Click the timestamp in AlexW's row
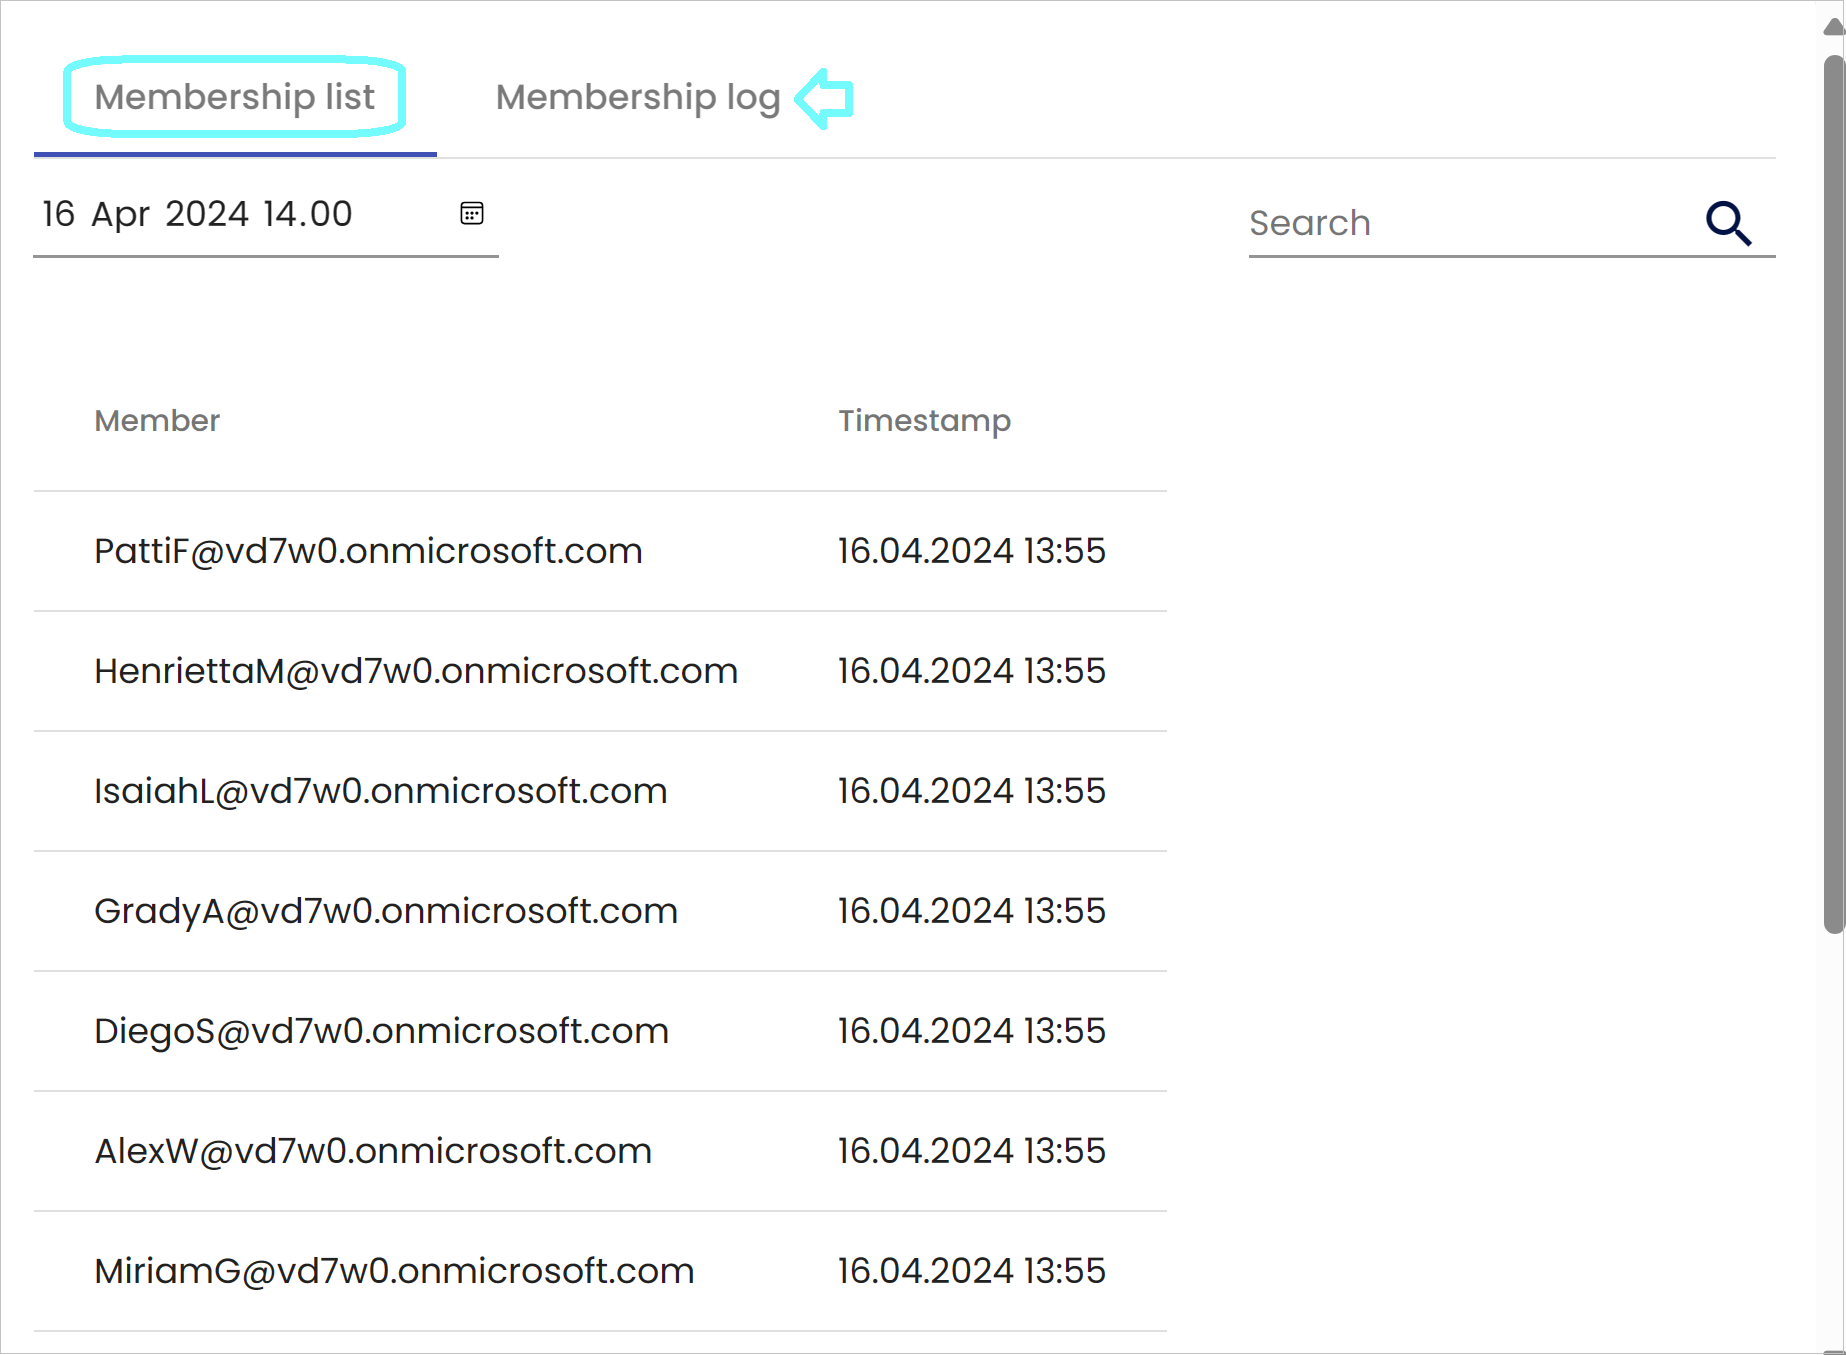1846x1355 pixels. pos(972,1151)
